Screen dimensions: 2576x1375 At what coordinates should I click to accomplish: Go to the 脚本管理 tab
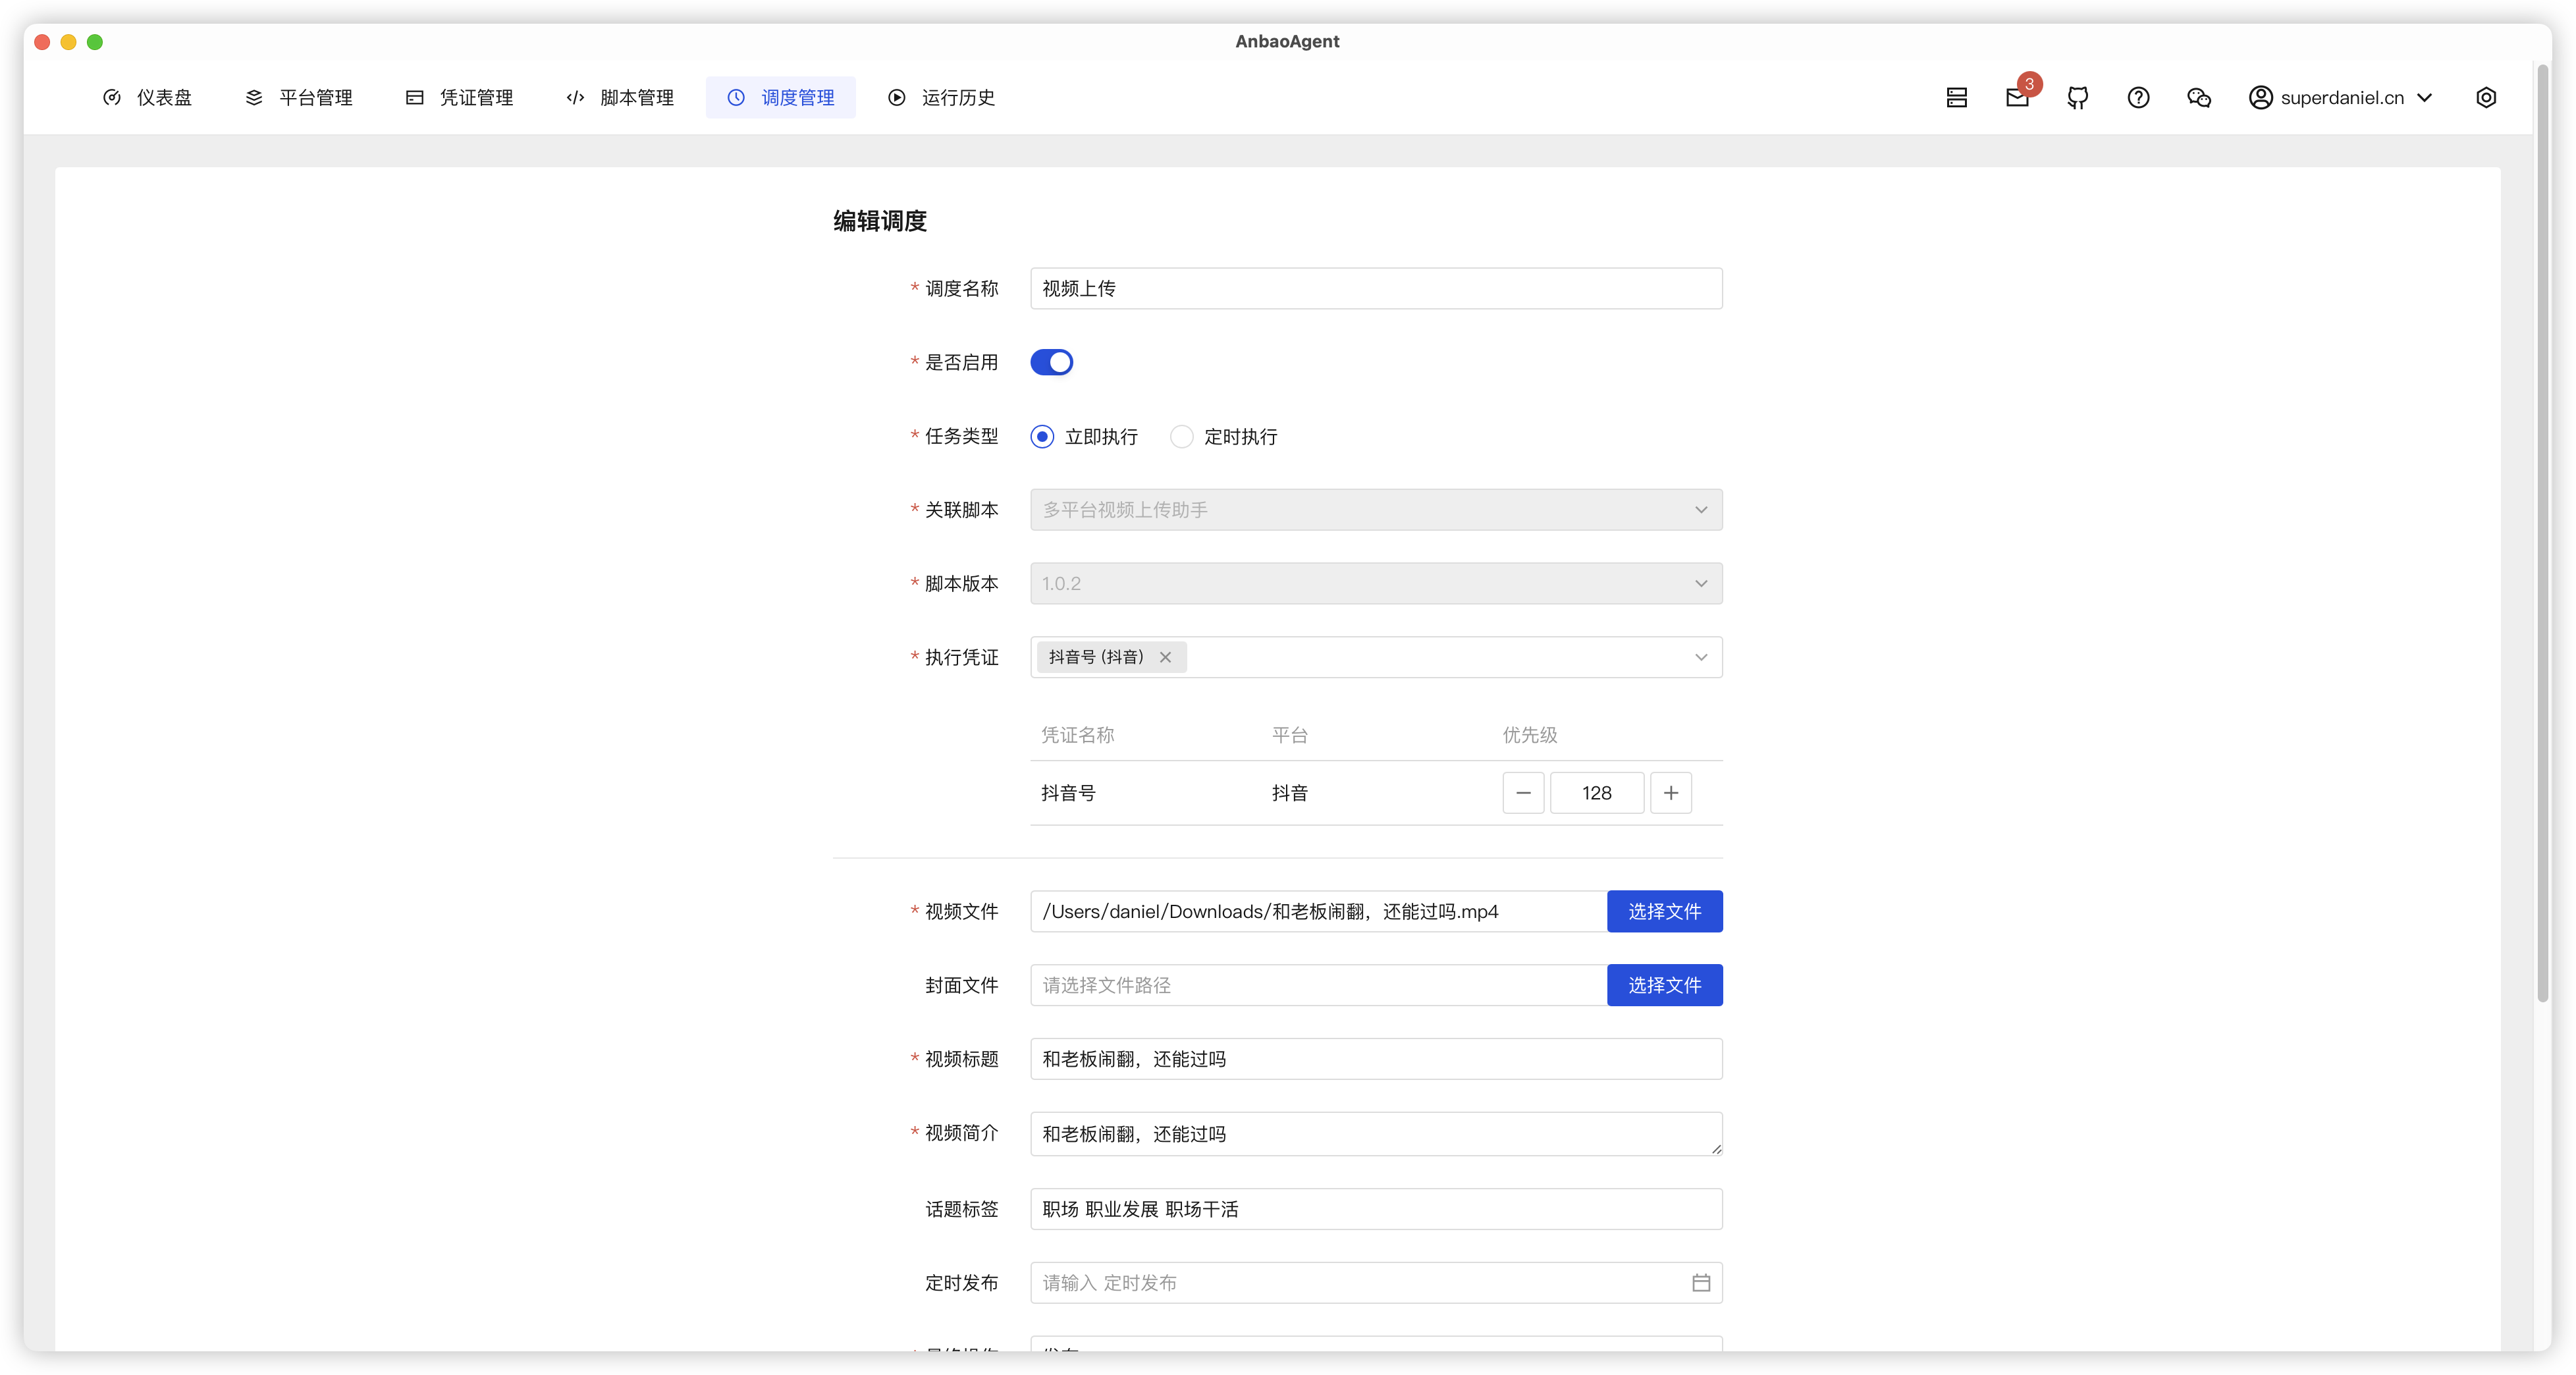tap(620, 97)
